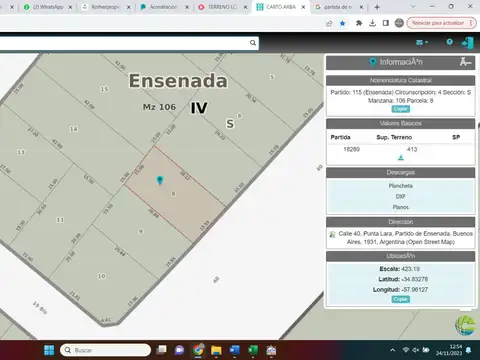The width and height of the screenshot is (480, 360).
Task: Click the bookmark star icon
Action: pos(342,23)
